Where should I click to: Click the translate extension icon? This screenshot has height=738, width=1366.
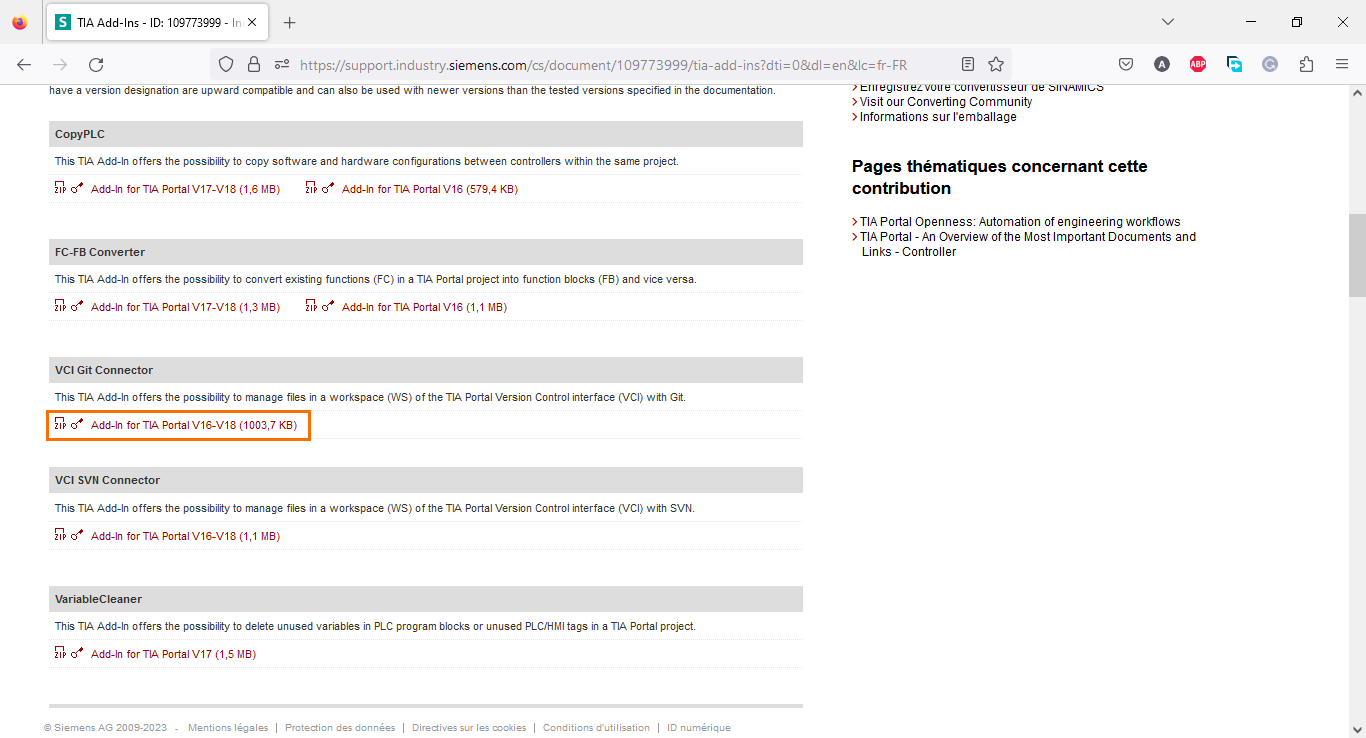[x=1234, y=63]
